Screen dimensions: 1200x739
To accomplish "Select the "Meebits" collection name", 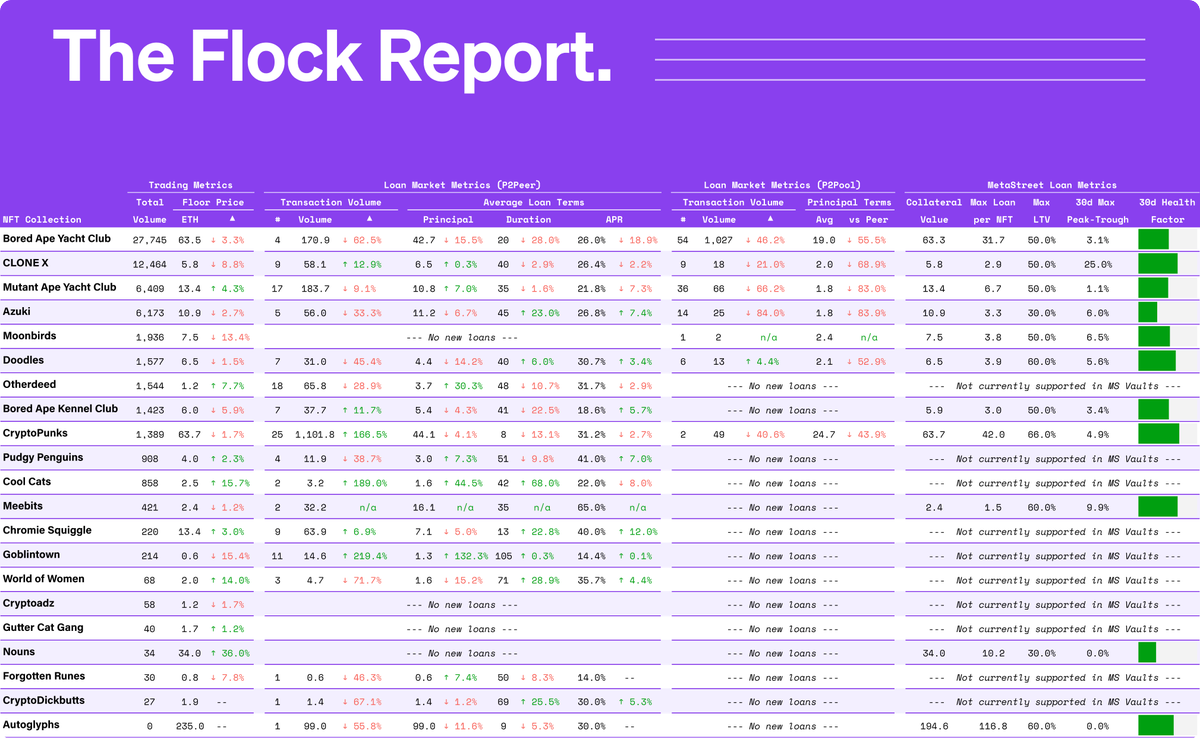I will coord(23,506).
